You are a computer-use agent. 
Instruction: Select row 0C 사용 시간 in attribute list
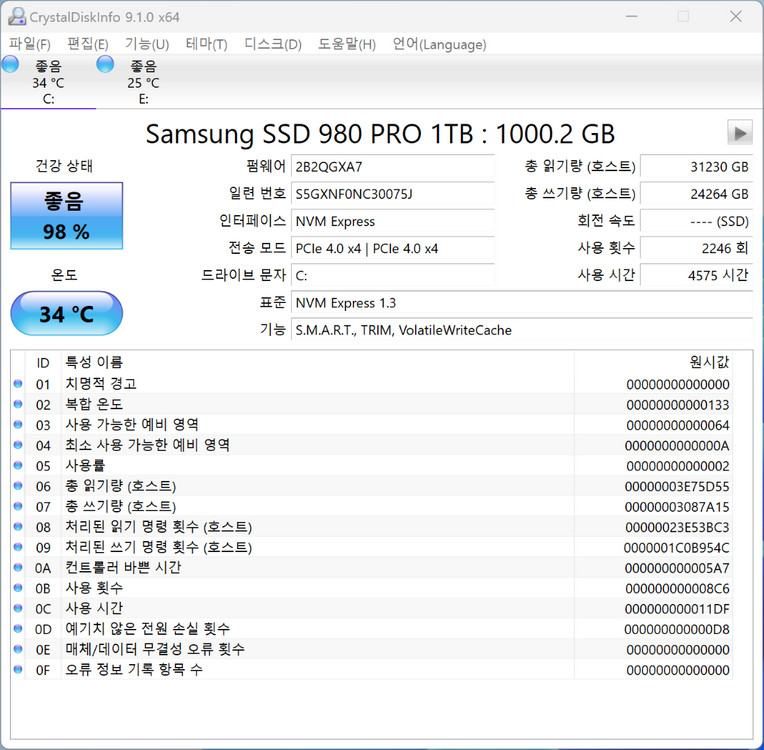(372, 609)
